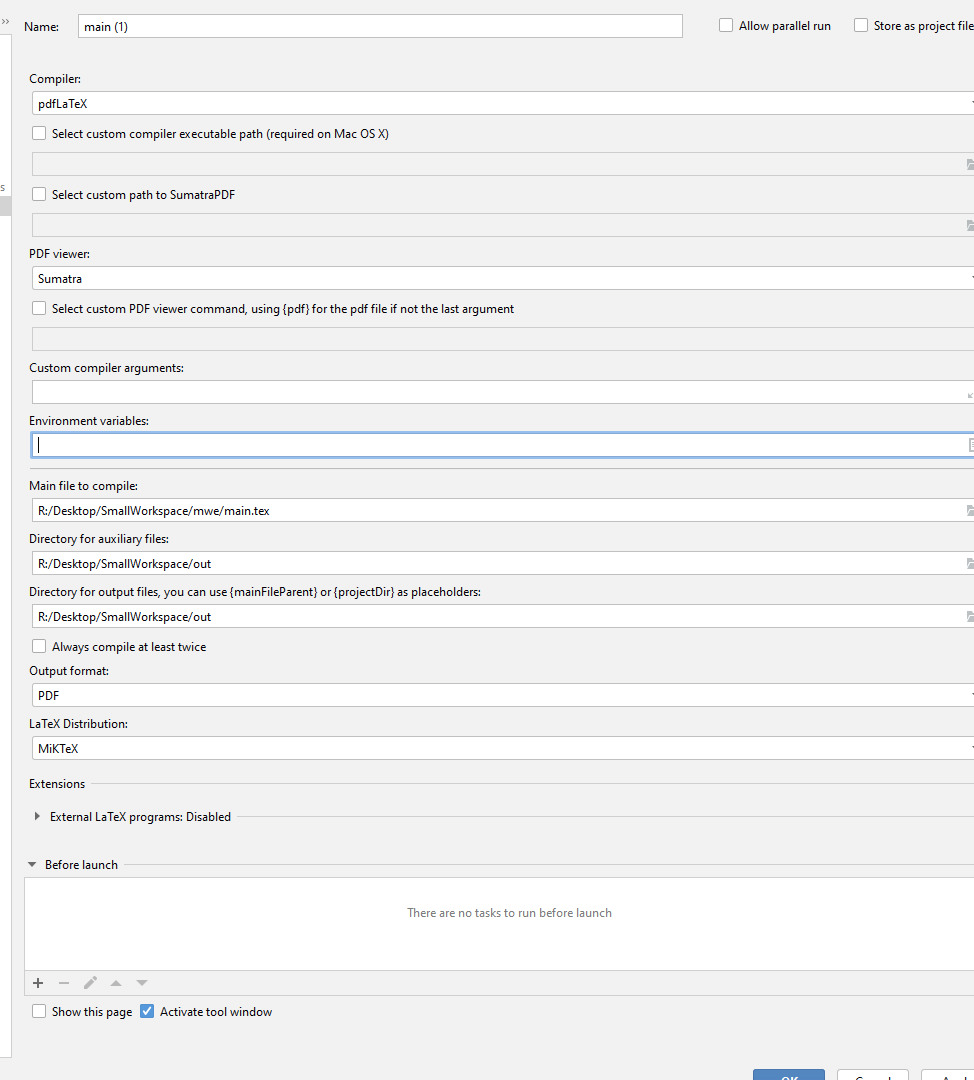This screenshot has width=974, height=1080.
Task: Disable Activate tool window
Action: [x=147, y=1011]
